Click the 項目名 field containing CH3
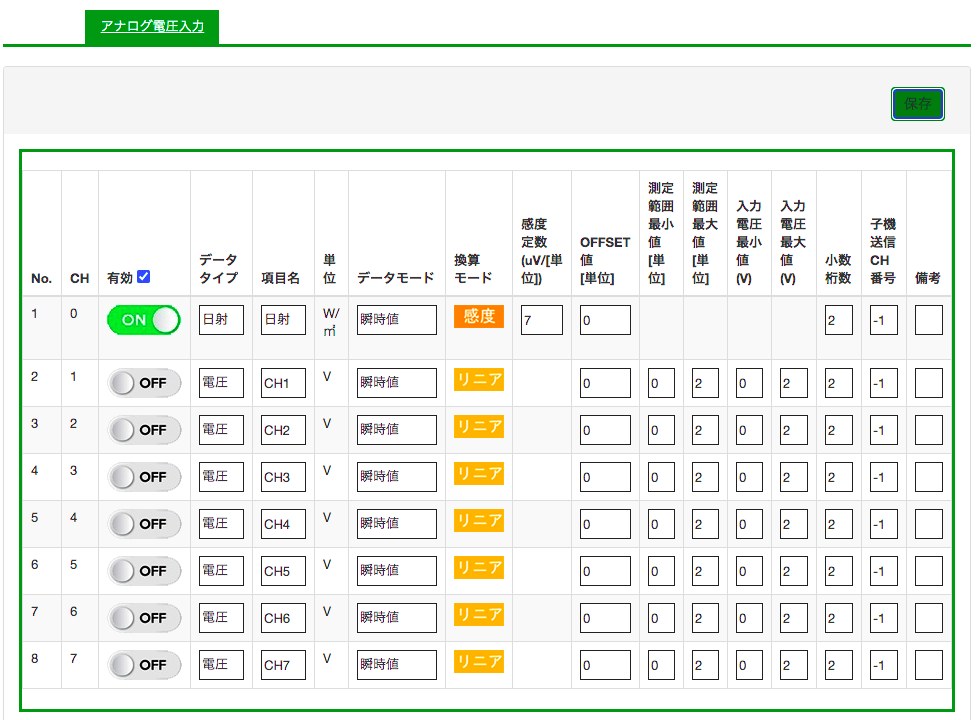The width and height of the screenshot is (980, 720). pos(283,477)
